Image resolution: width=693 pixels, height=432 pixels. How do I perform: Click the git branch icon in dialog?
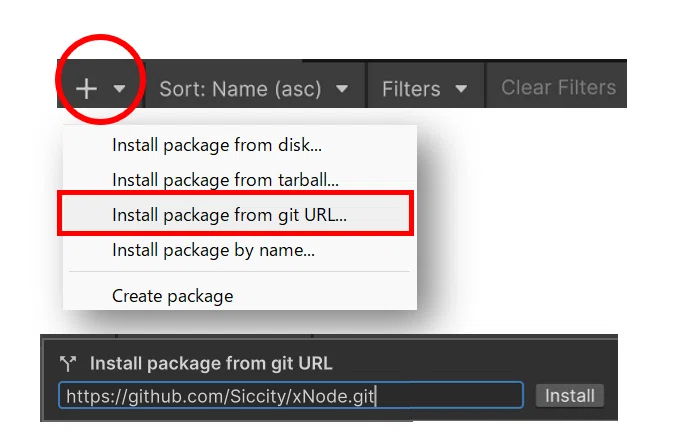68,363
